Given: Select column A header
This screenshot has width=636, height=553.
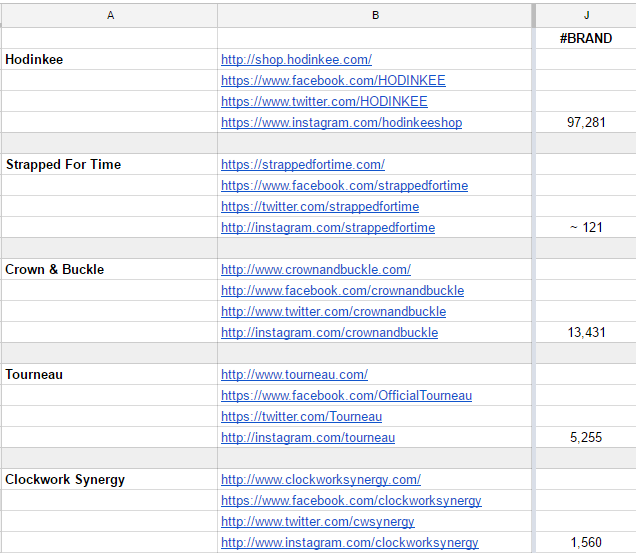Looking at the screenshot, I should pyautogui.click(x=109, y=14).
